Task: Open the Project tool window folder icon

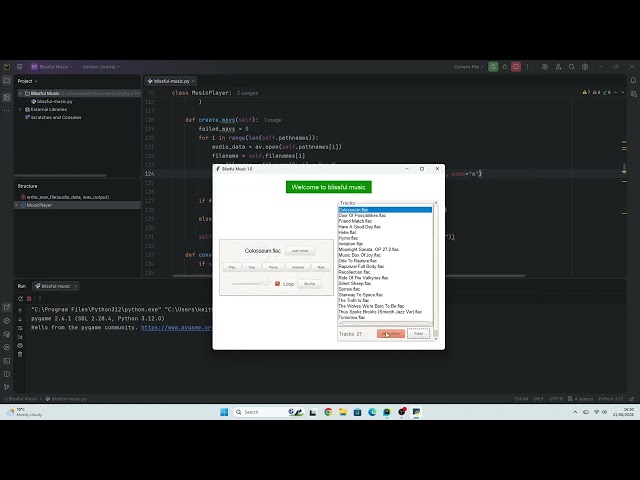Action: click(7, 81)
